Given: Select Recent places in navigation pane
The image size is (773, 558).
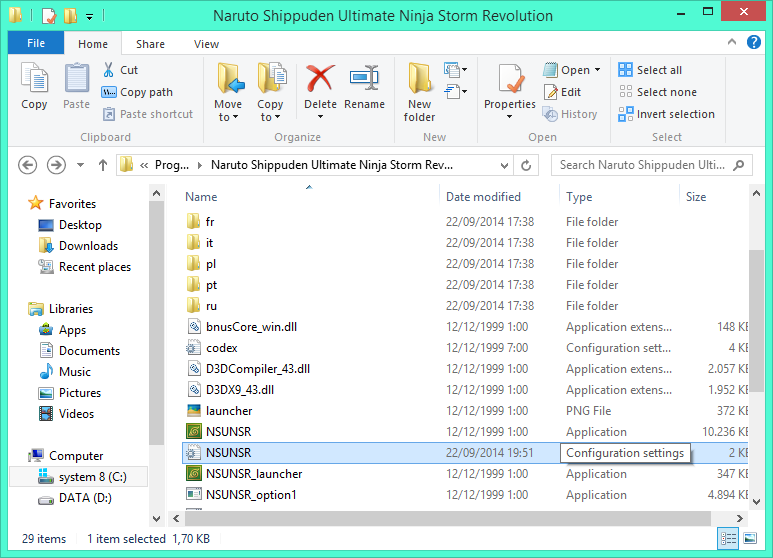Looking at the screenshot, I should [85, 267].
